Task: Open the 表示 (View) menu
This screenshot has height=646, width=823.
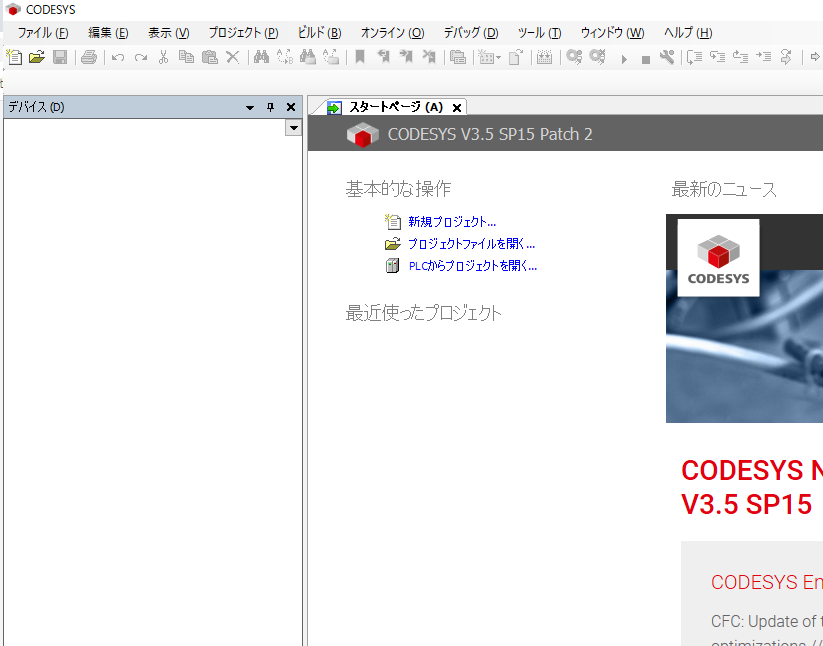Action: coord(168,33)
